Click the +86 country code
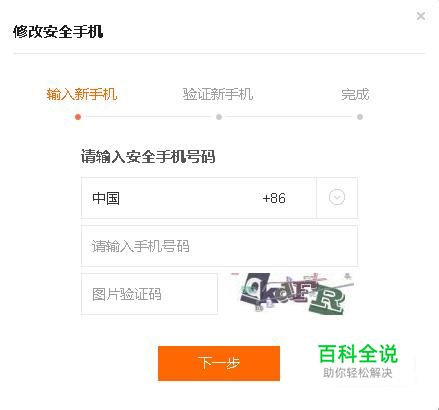The image size is (439, 410). point(274,198)
